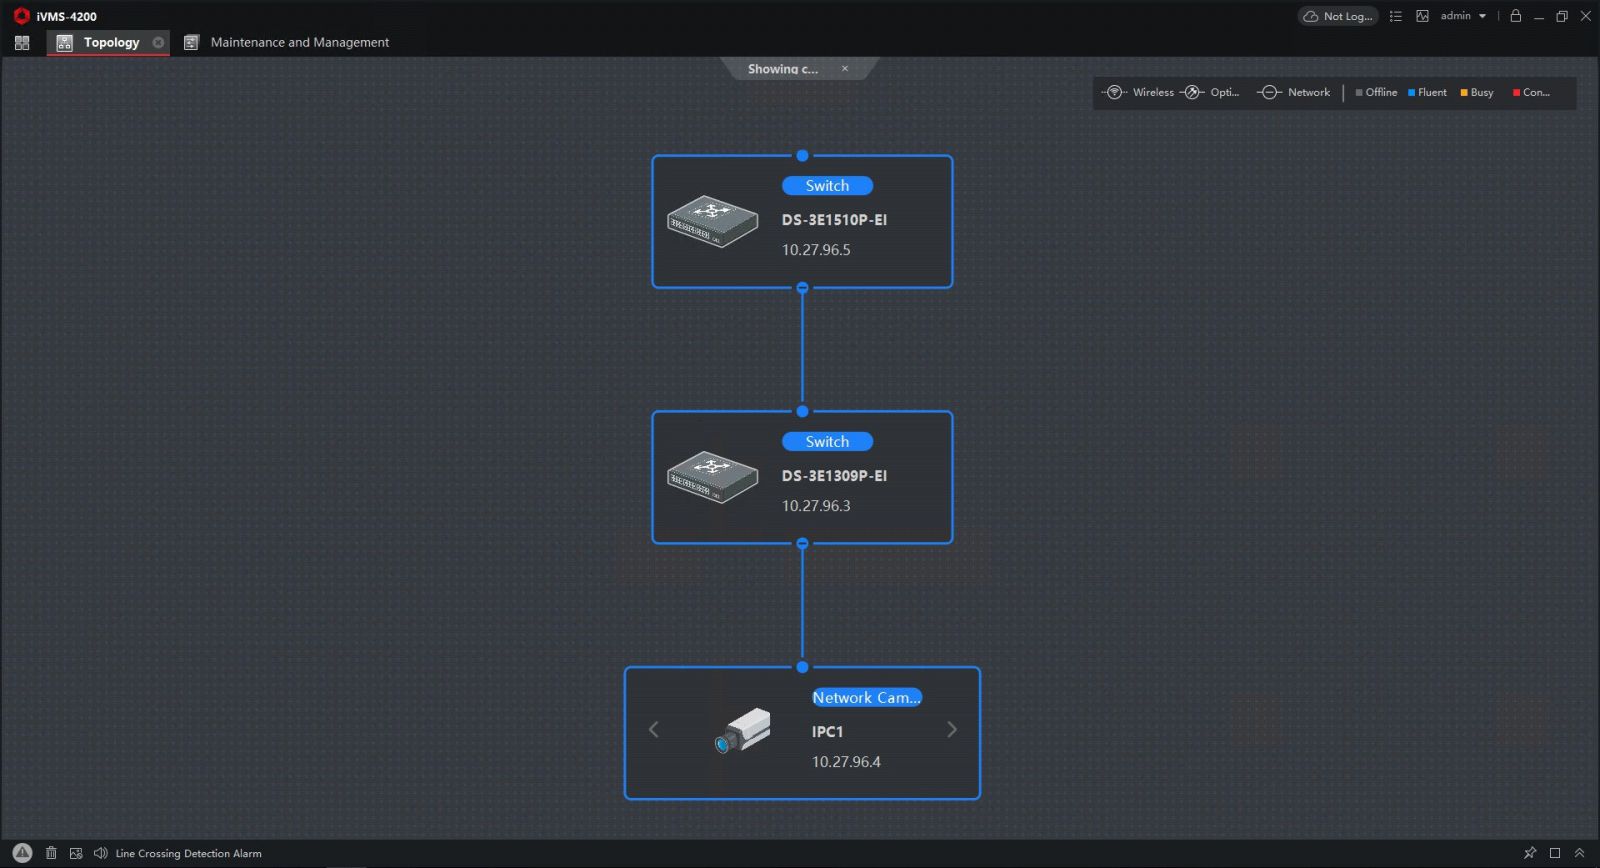
Task: Click the alarm warning triangle icon
Action: coord(22,853)
